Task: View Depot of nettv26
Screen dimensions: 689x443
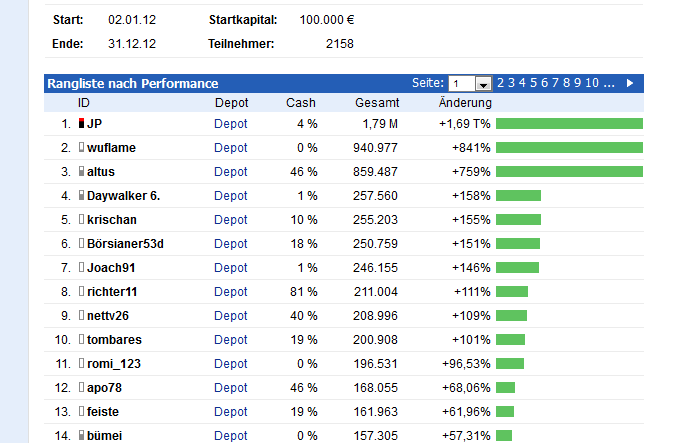Action: (x=231, y=316)
